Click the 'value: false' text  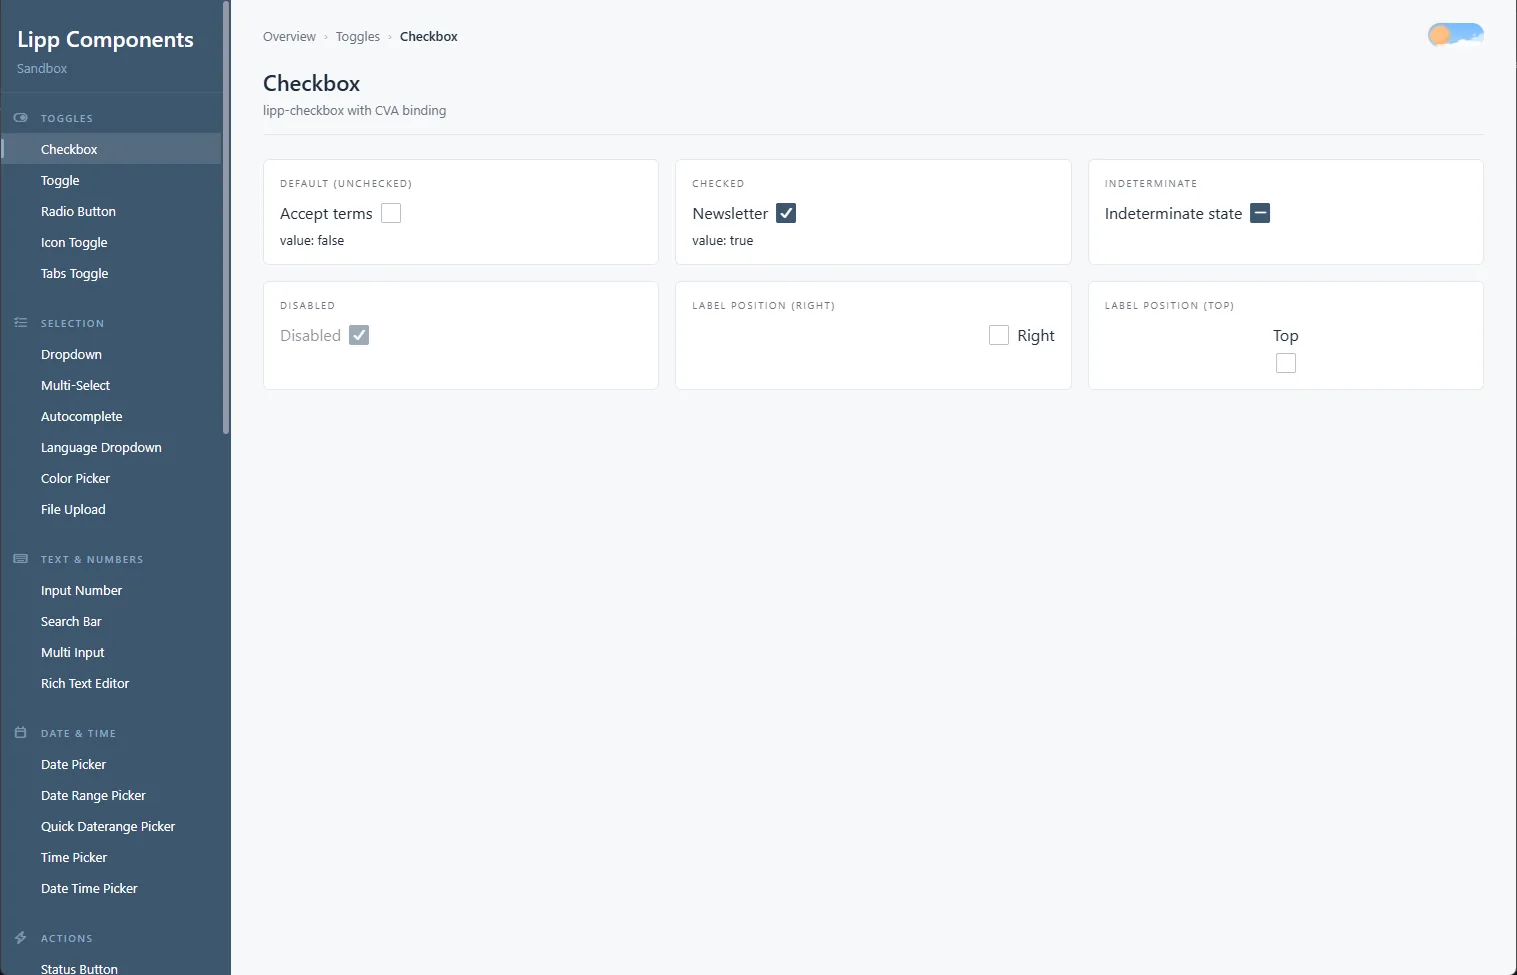pyautogui.click(x=312, y=241)
